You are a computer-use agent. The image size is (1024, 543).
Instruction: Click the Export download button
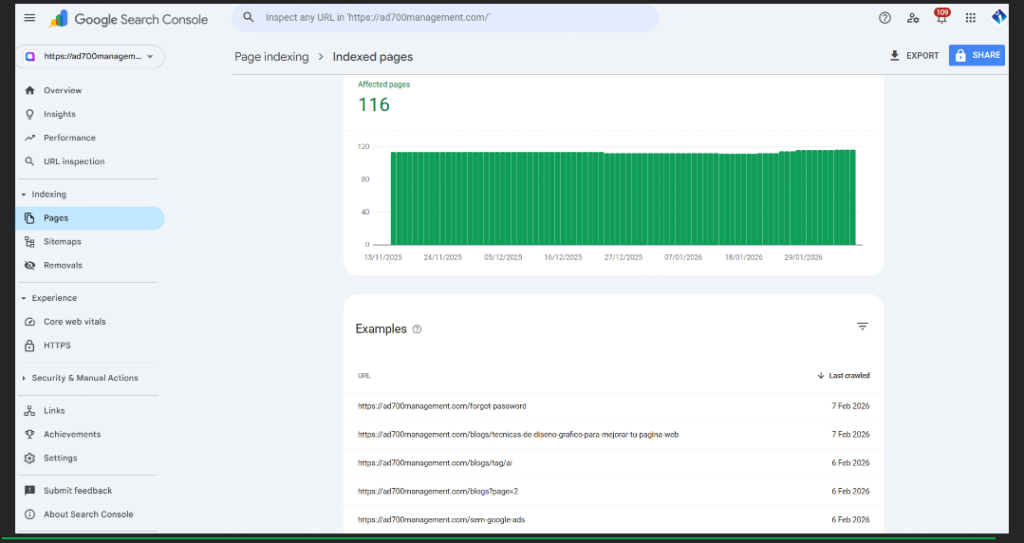point(914,56)
